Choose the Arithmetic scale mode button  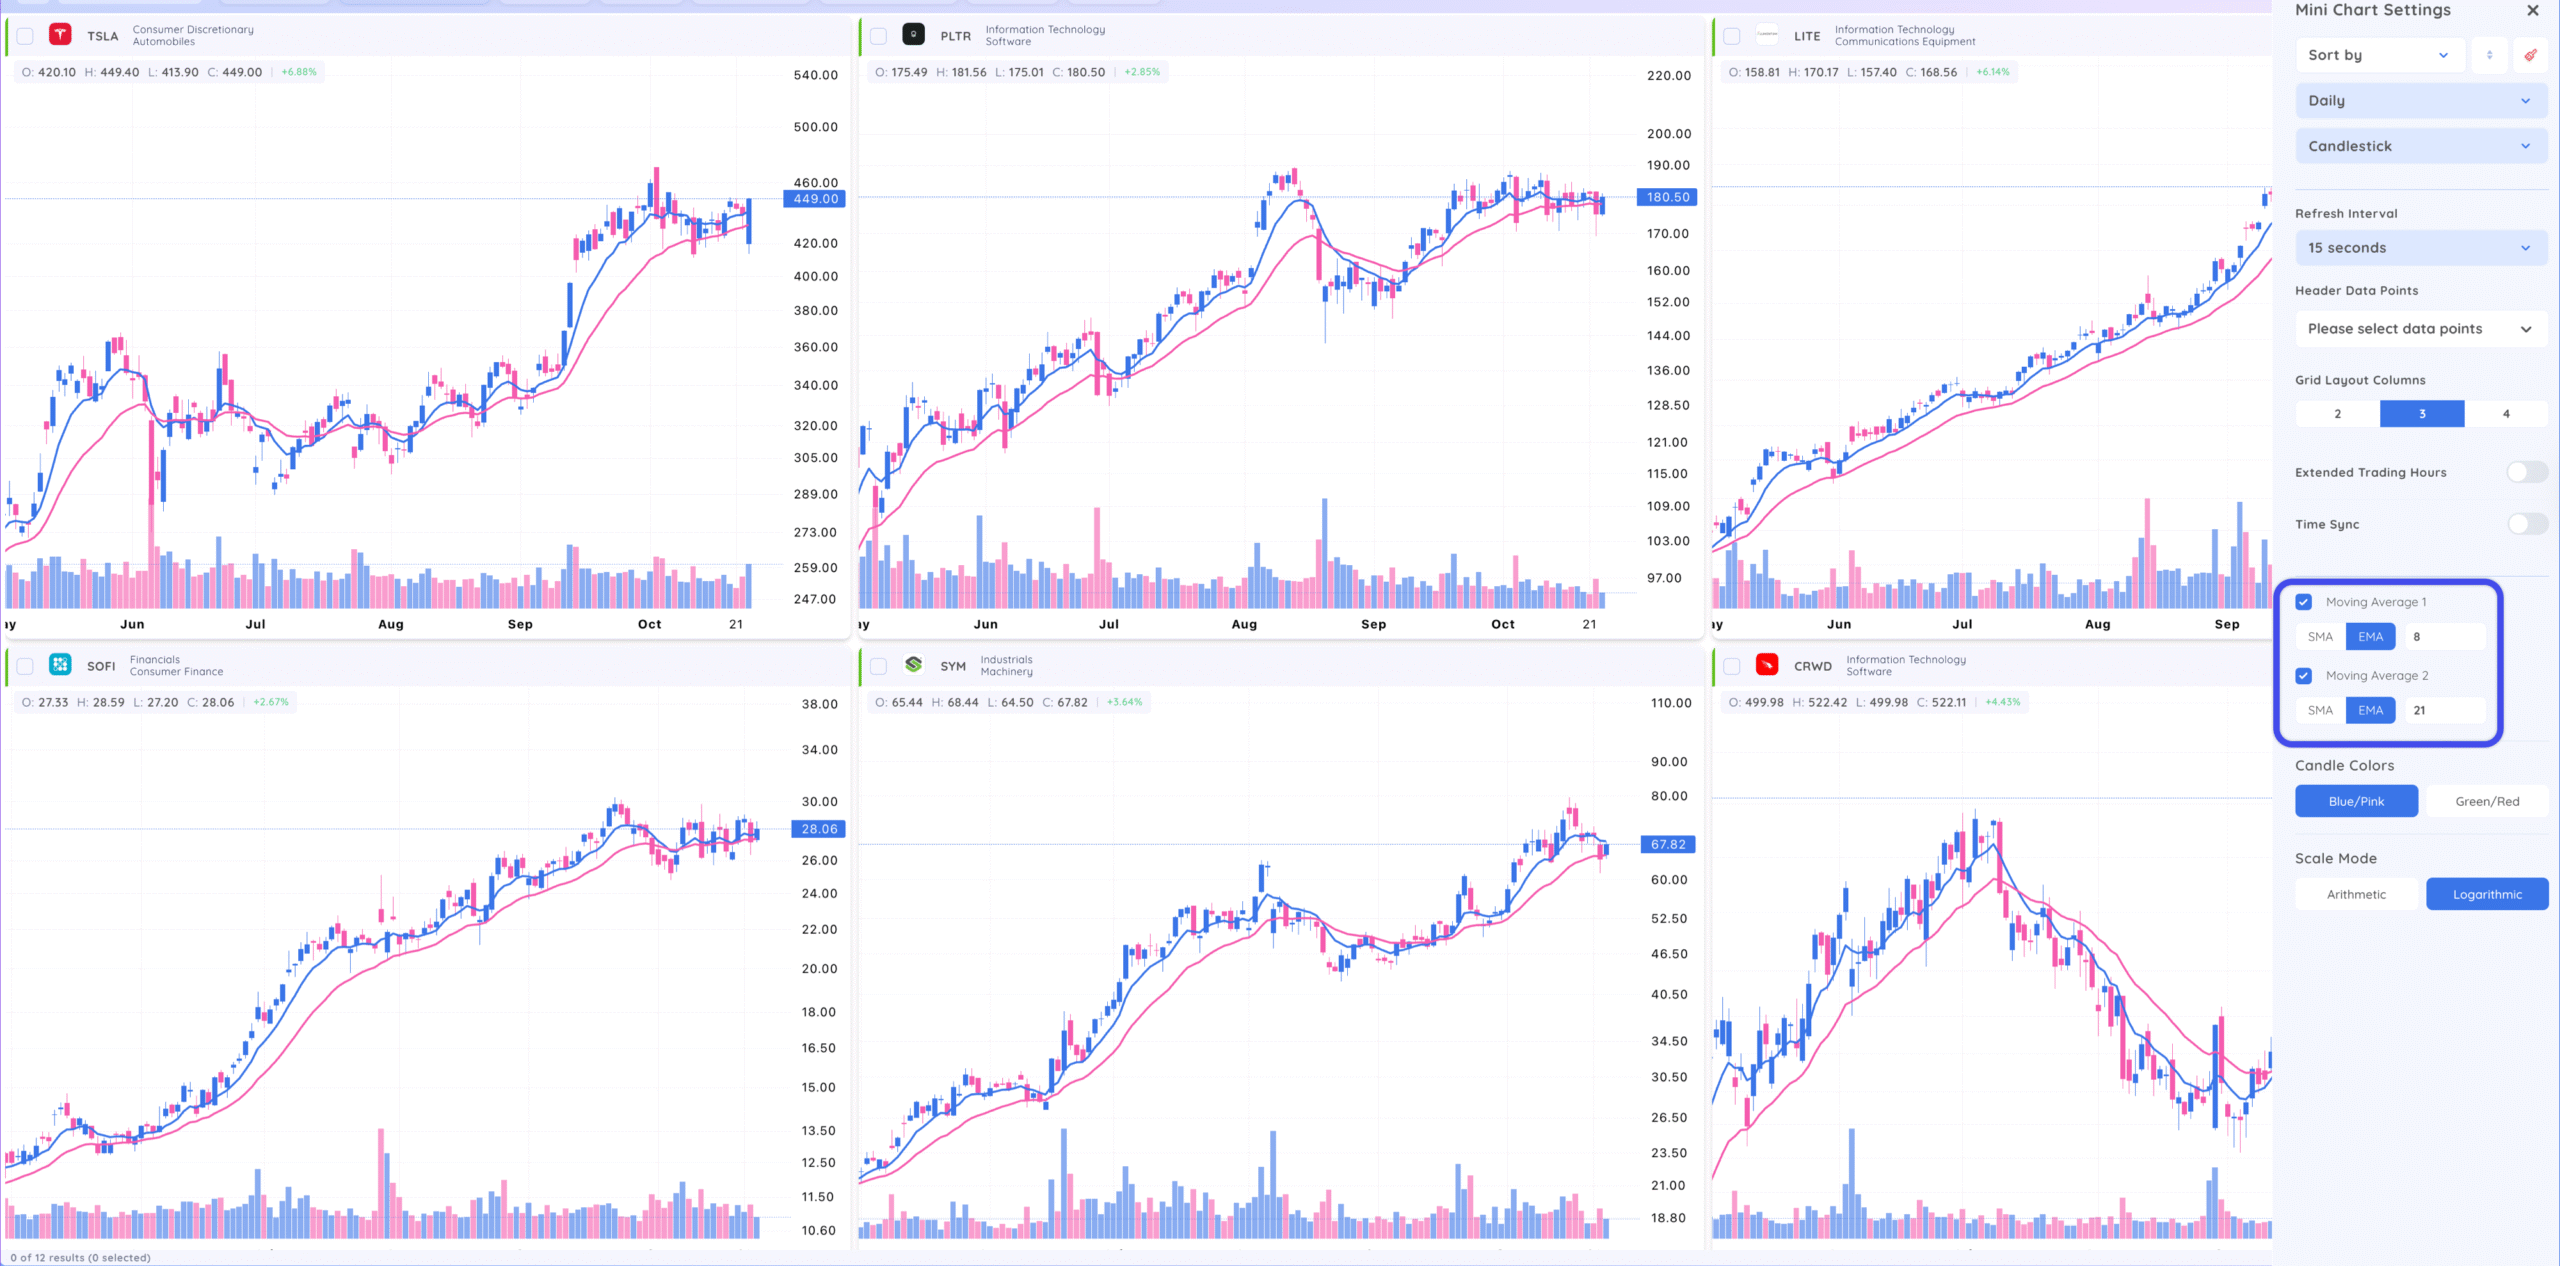[x=2356, y=895]
